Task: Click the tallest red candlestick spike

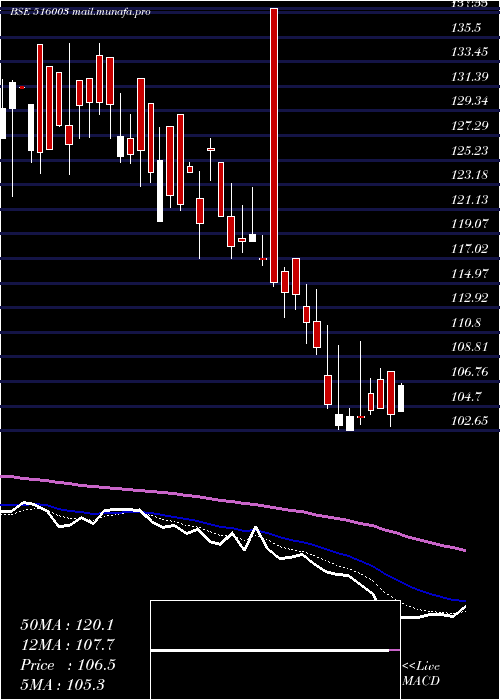Action: [x=274, y=146]
